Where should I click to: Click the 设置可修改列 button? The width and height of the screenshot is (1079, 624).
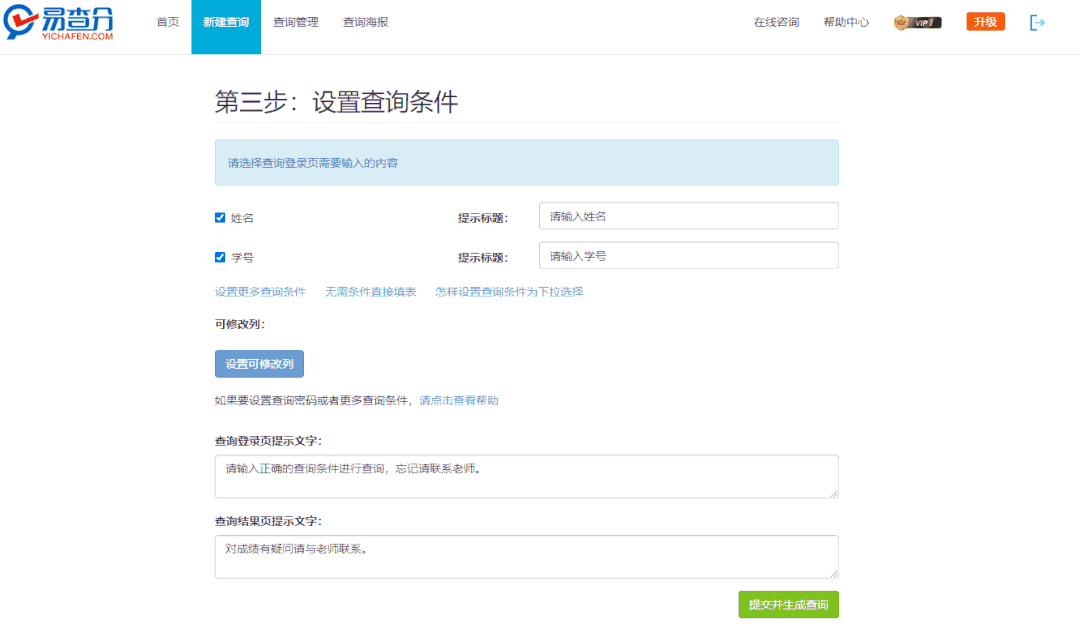[x=259, y=364]
